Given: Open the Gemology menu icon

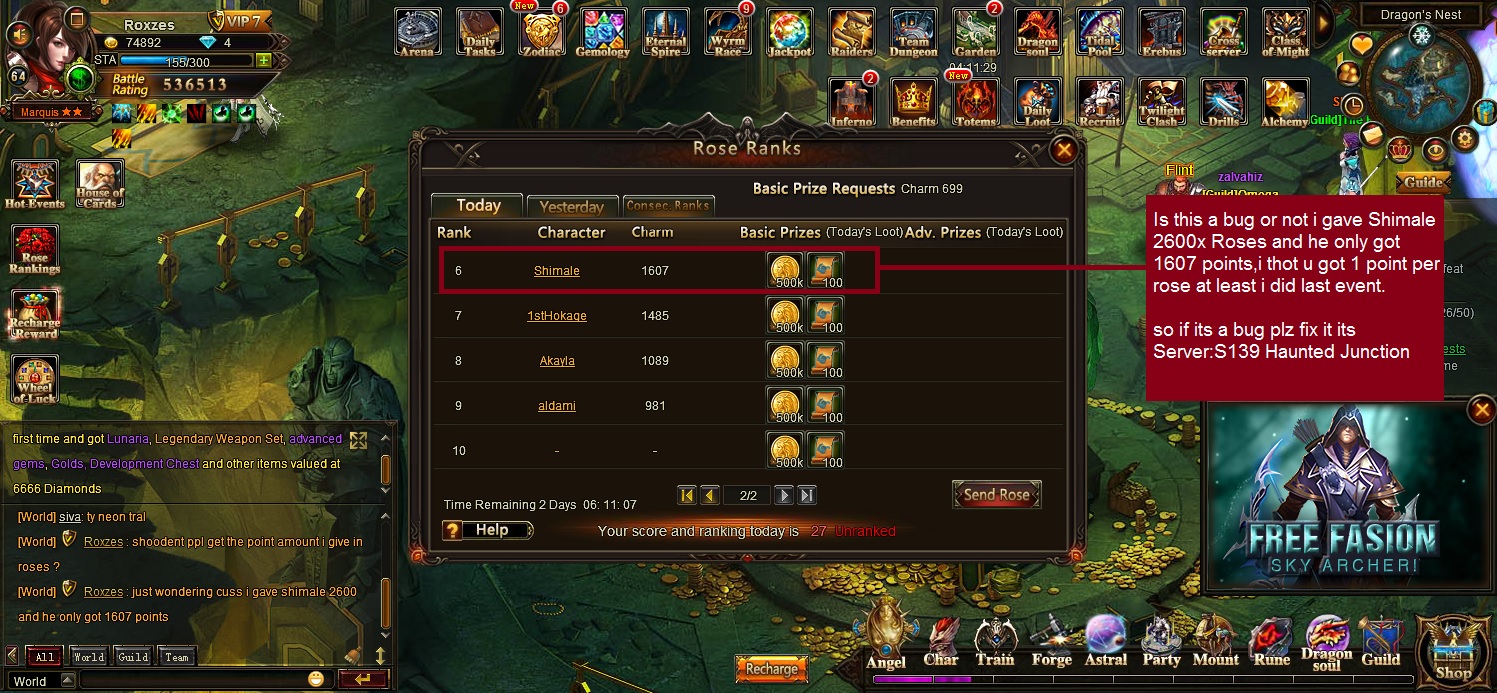Looking at the screenshot, I should [x=603, y=32].
